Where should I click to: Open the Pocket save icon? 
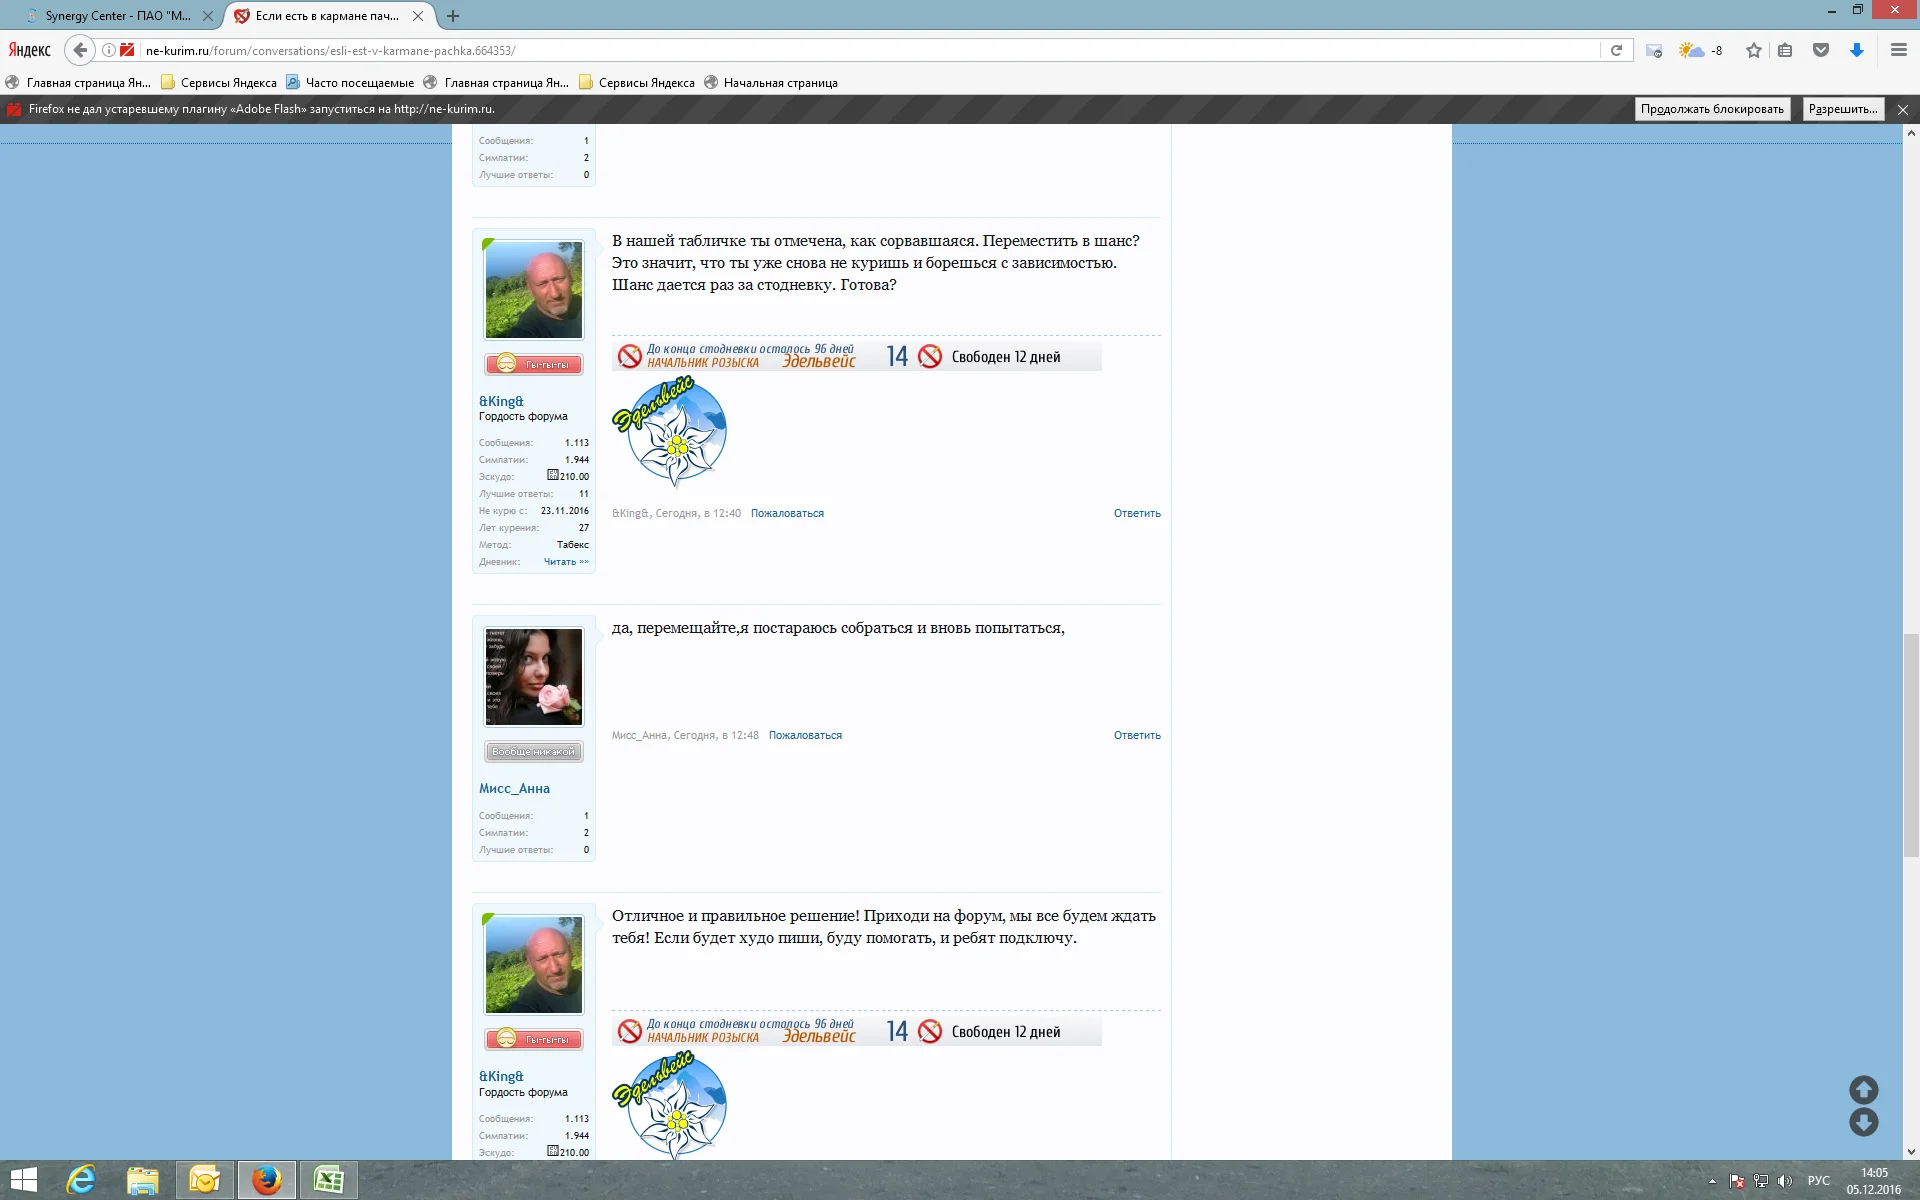coord(1821,50)
